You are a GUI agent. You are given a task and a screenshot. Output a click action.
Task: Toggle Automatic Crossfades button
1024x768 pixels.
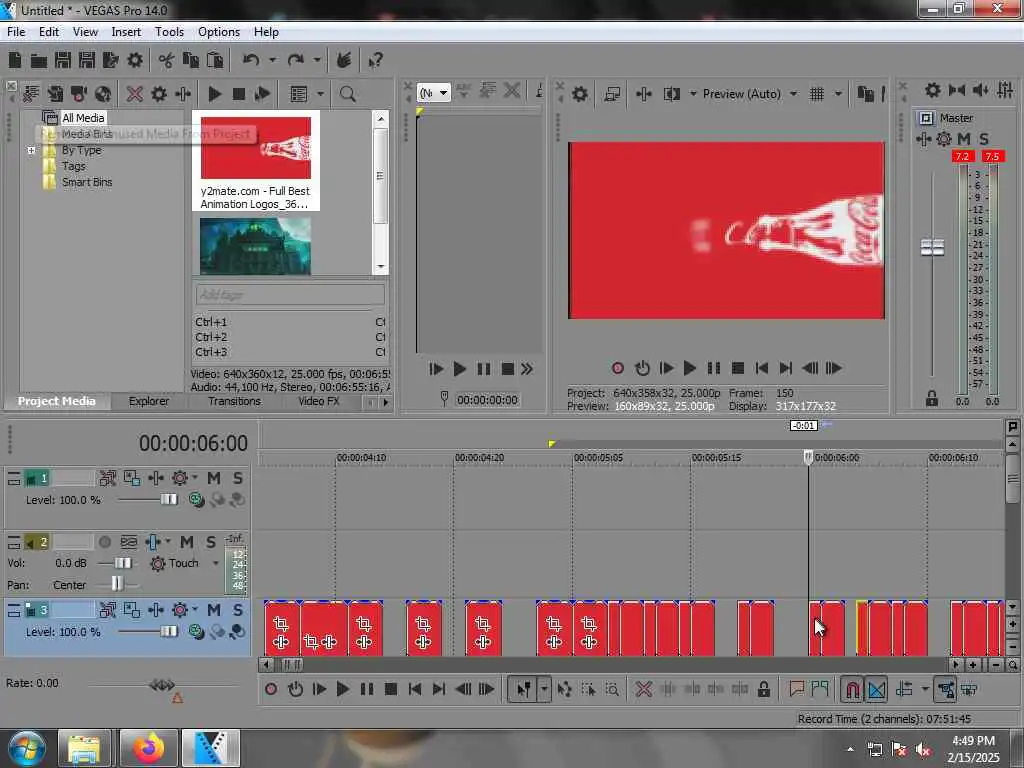(876, 689)
